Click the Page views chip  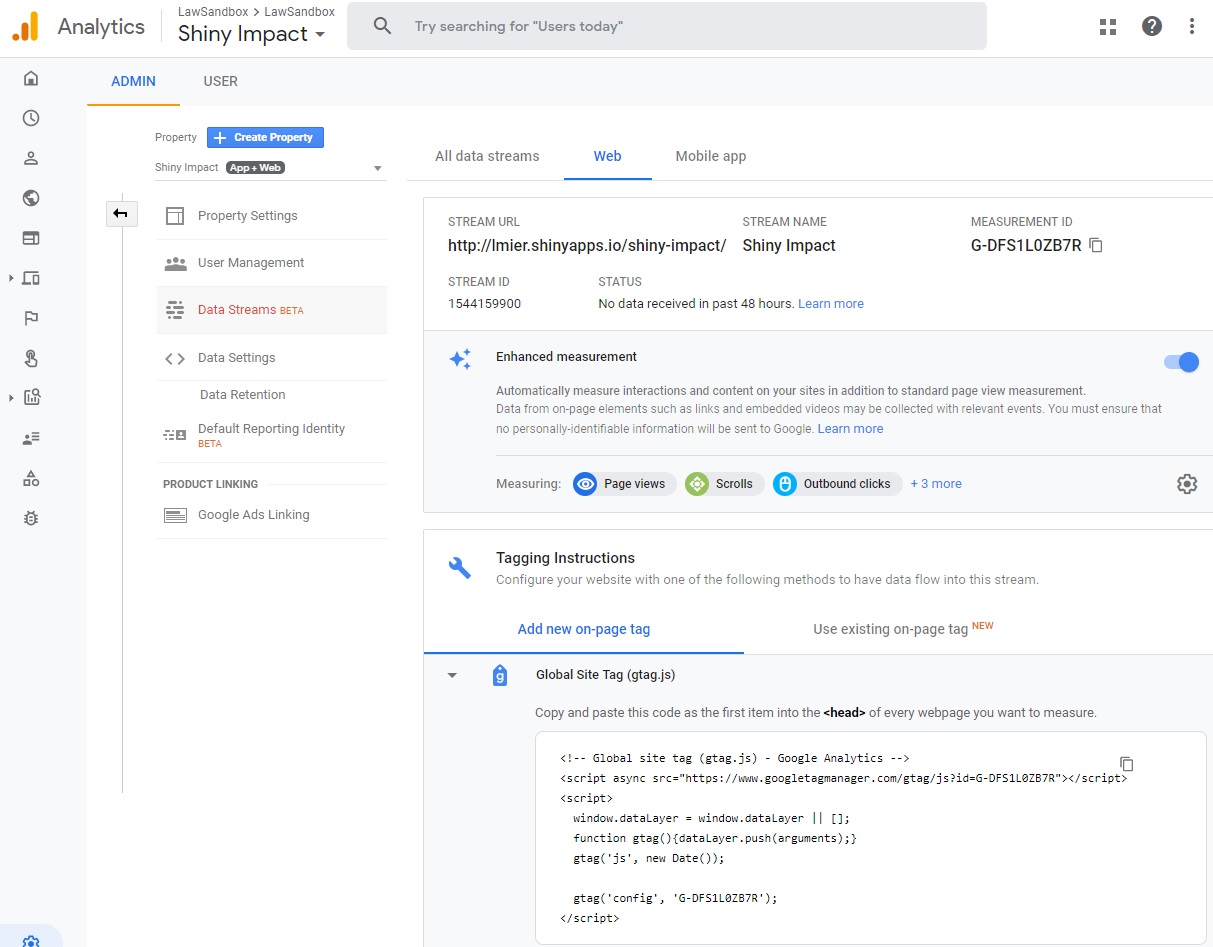pos(625,484)
